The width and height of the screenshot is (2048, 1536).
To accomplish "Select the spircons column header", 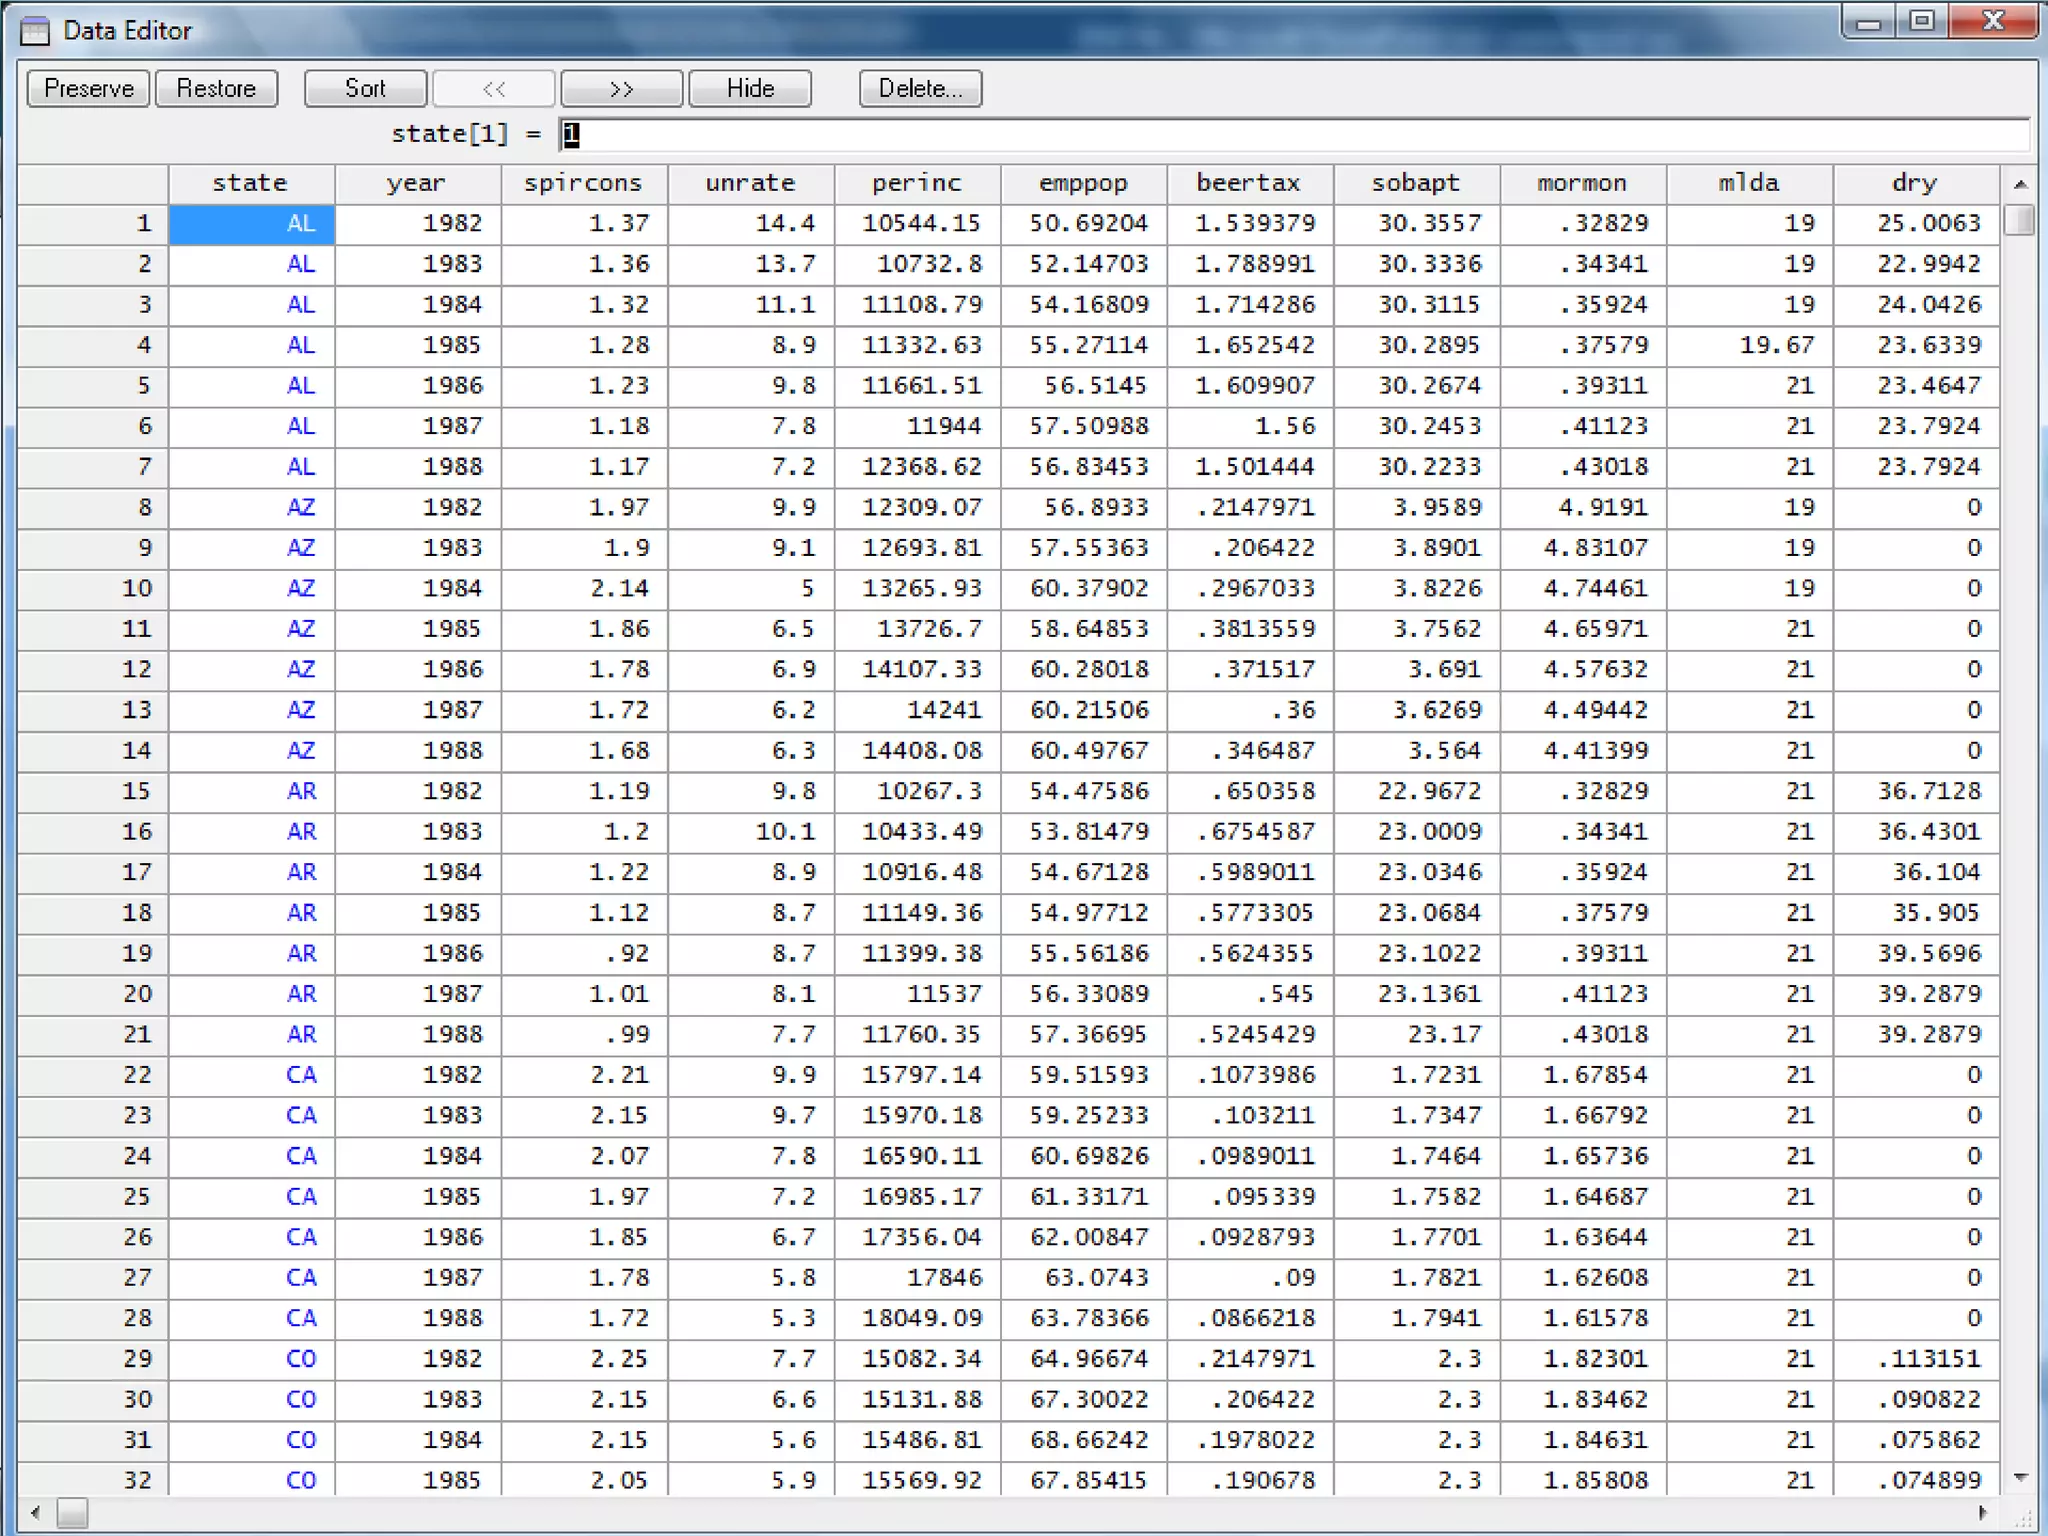I will click(583, 183).
